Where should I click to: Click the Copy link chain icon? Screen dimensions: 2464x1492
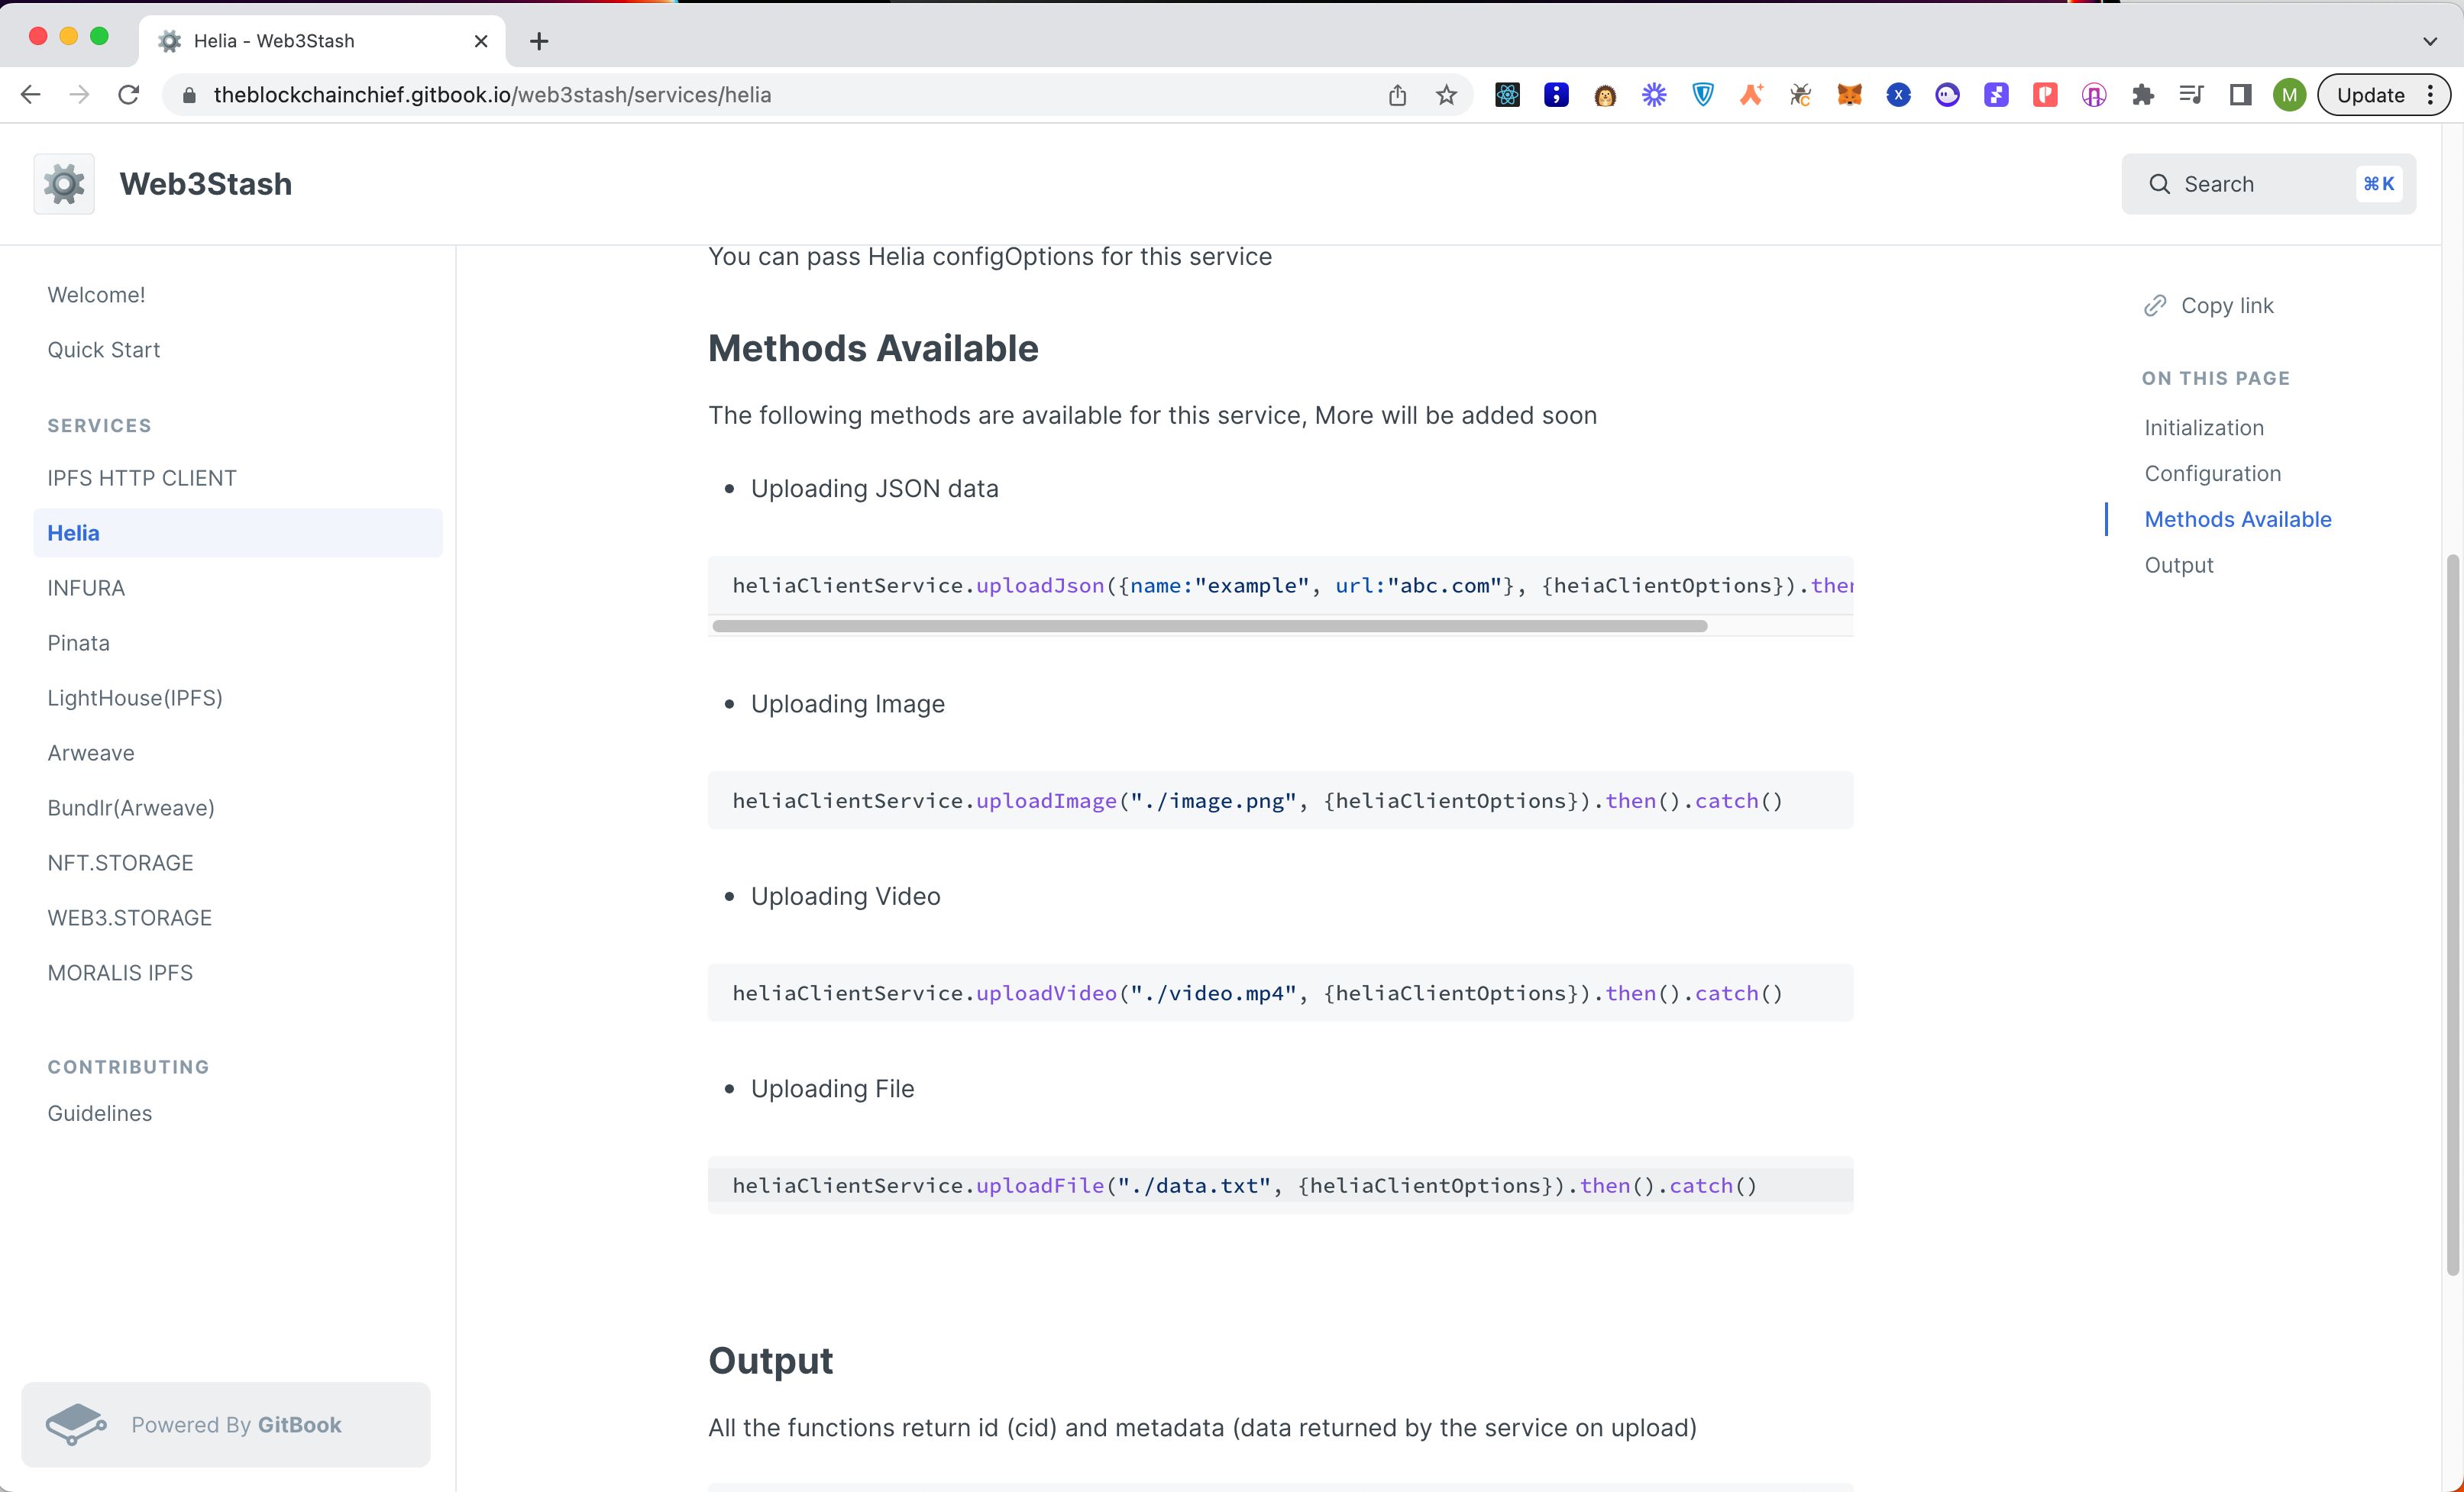pos(2155,305)
